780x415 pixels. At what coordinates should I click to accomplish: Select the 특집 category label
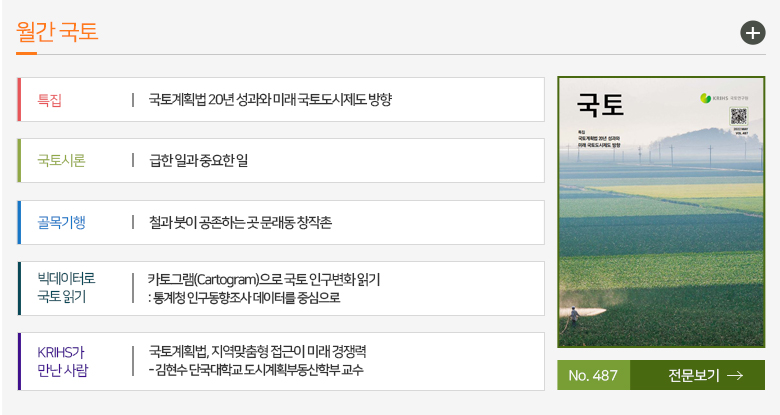pyautogui.click(x=50, y=99)
